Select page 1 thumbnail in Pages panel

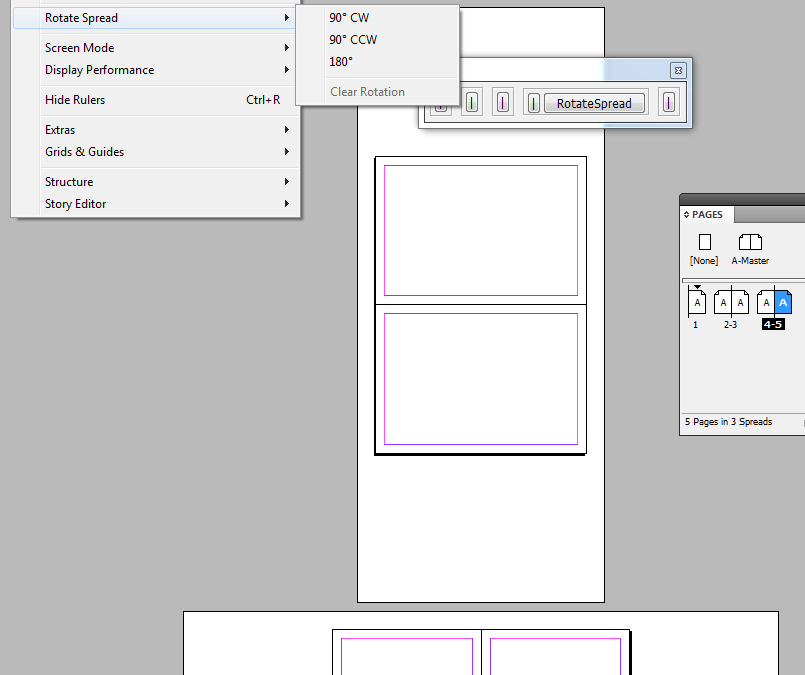(x=697, y=302)
